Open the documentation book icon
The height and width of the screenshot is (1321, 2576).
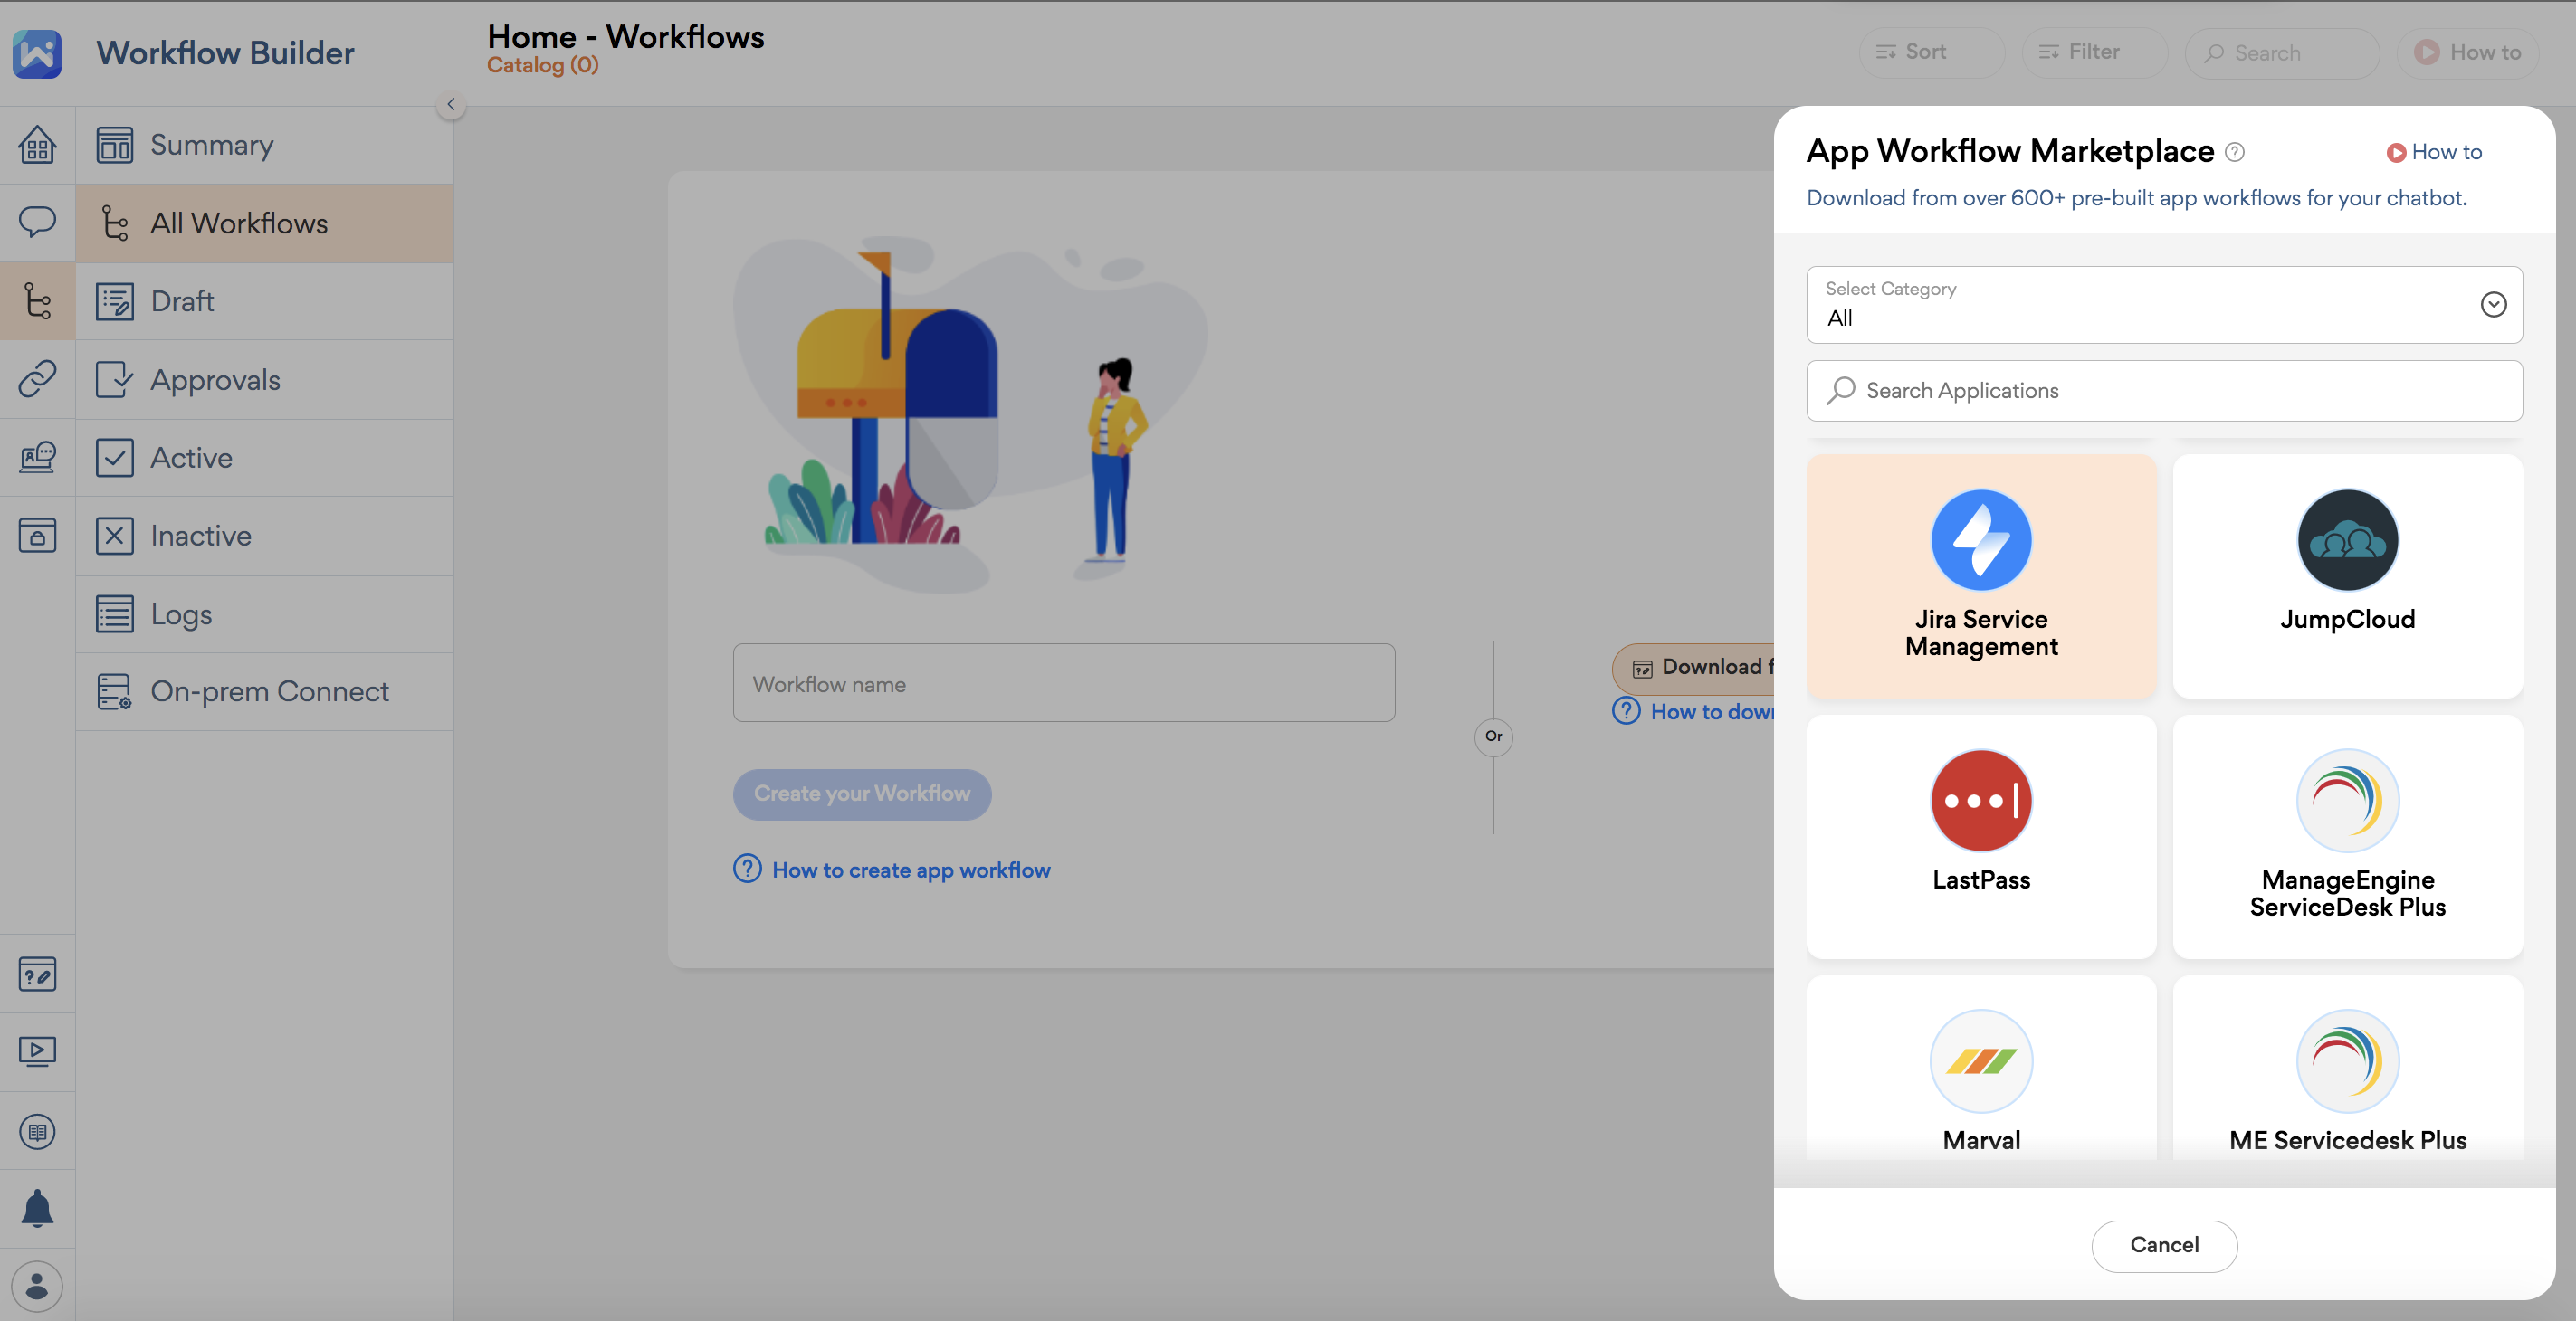(x=37, y=1131)
